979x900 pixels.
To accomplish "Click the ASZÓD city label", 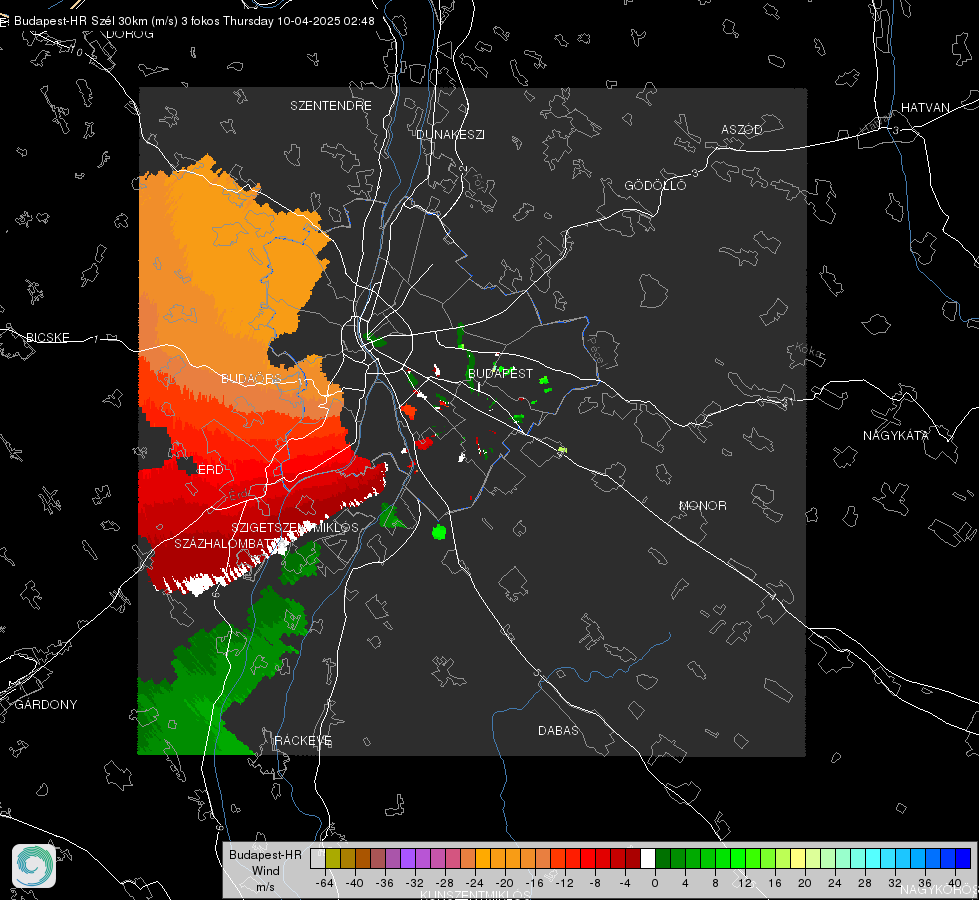I will [742, 129].
